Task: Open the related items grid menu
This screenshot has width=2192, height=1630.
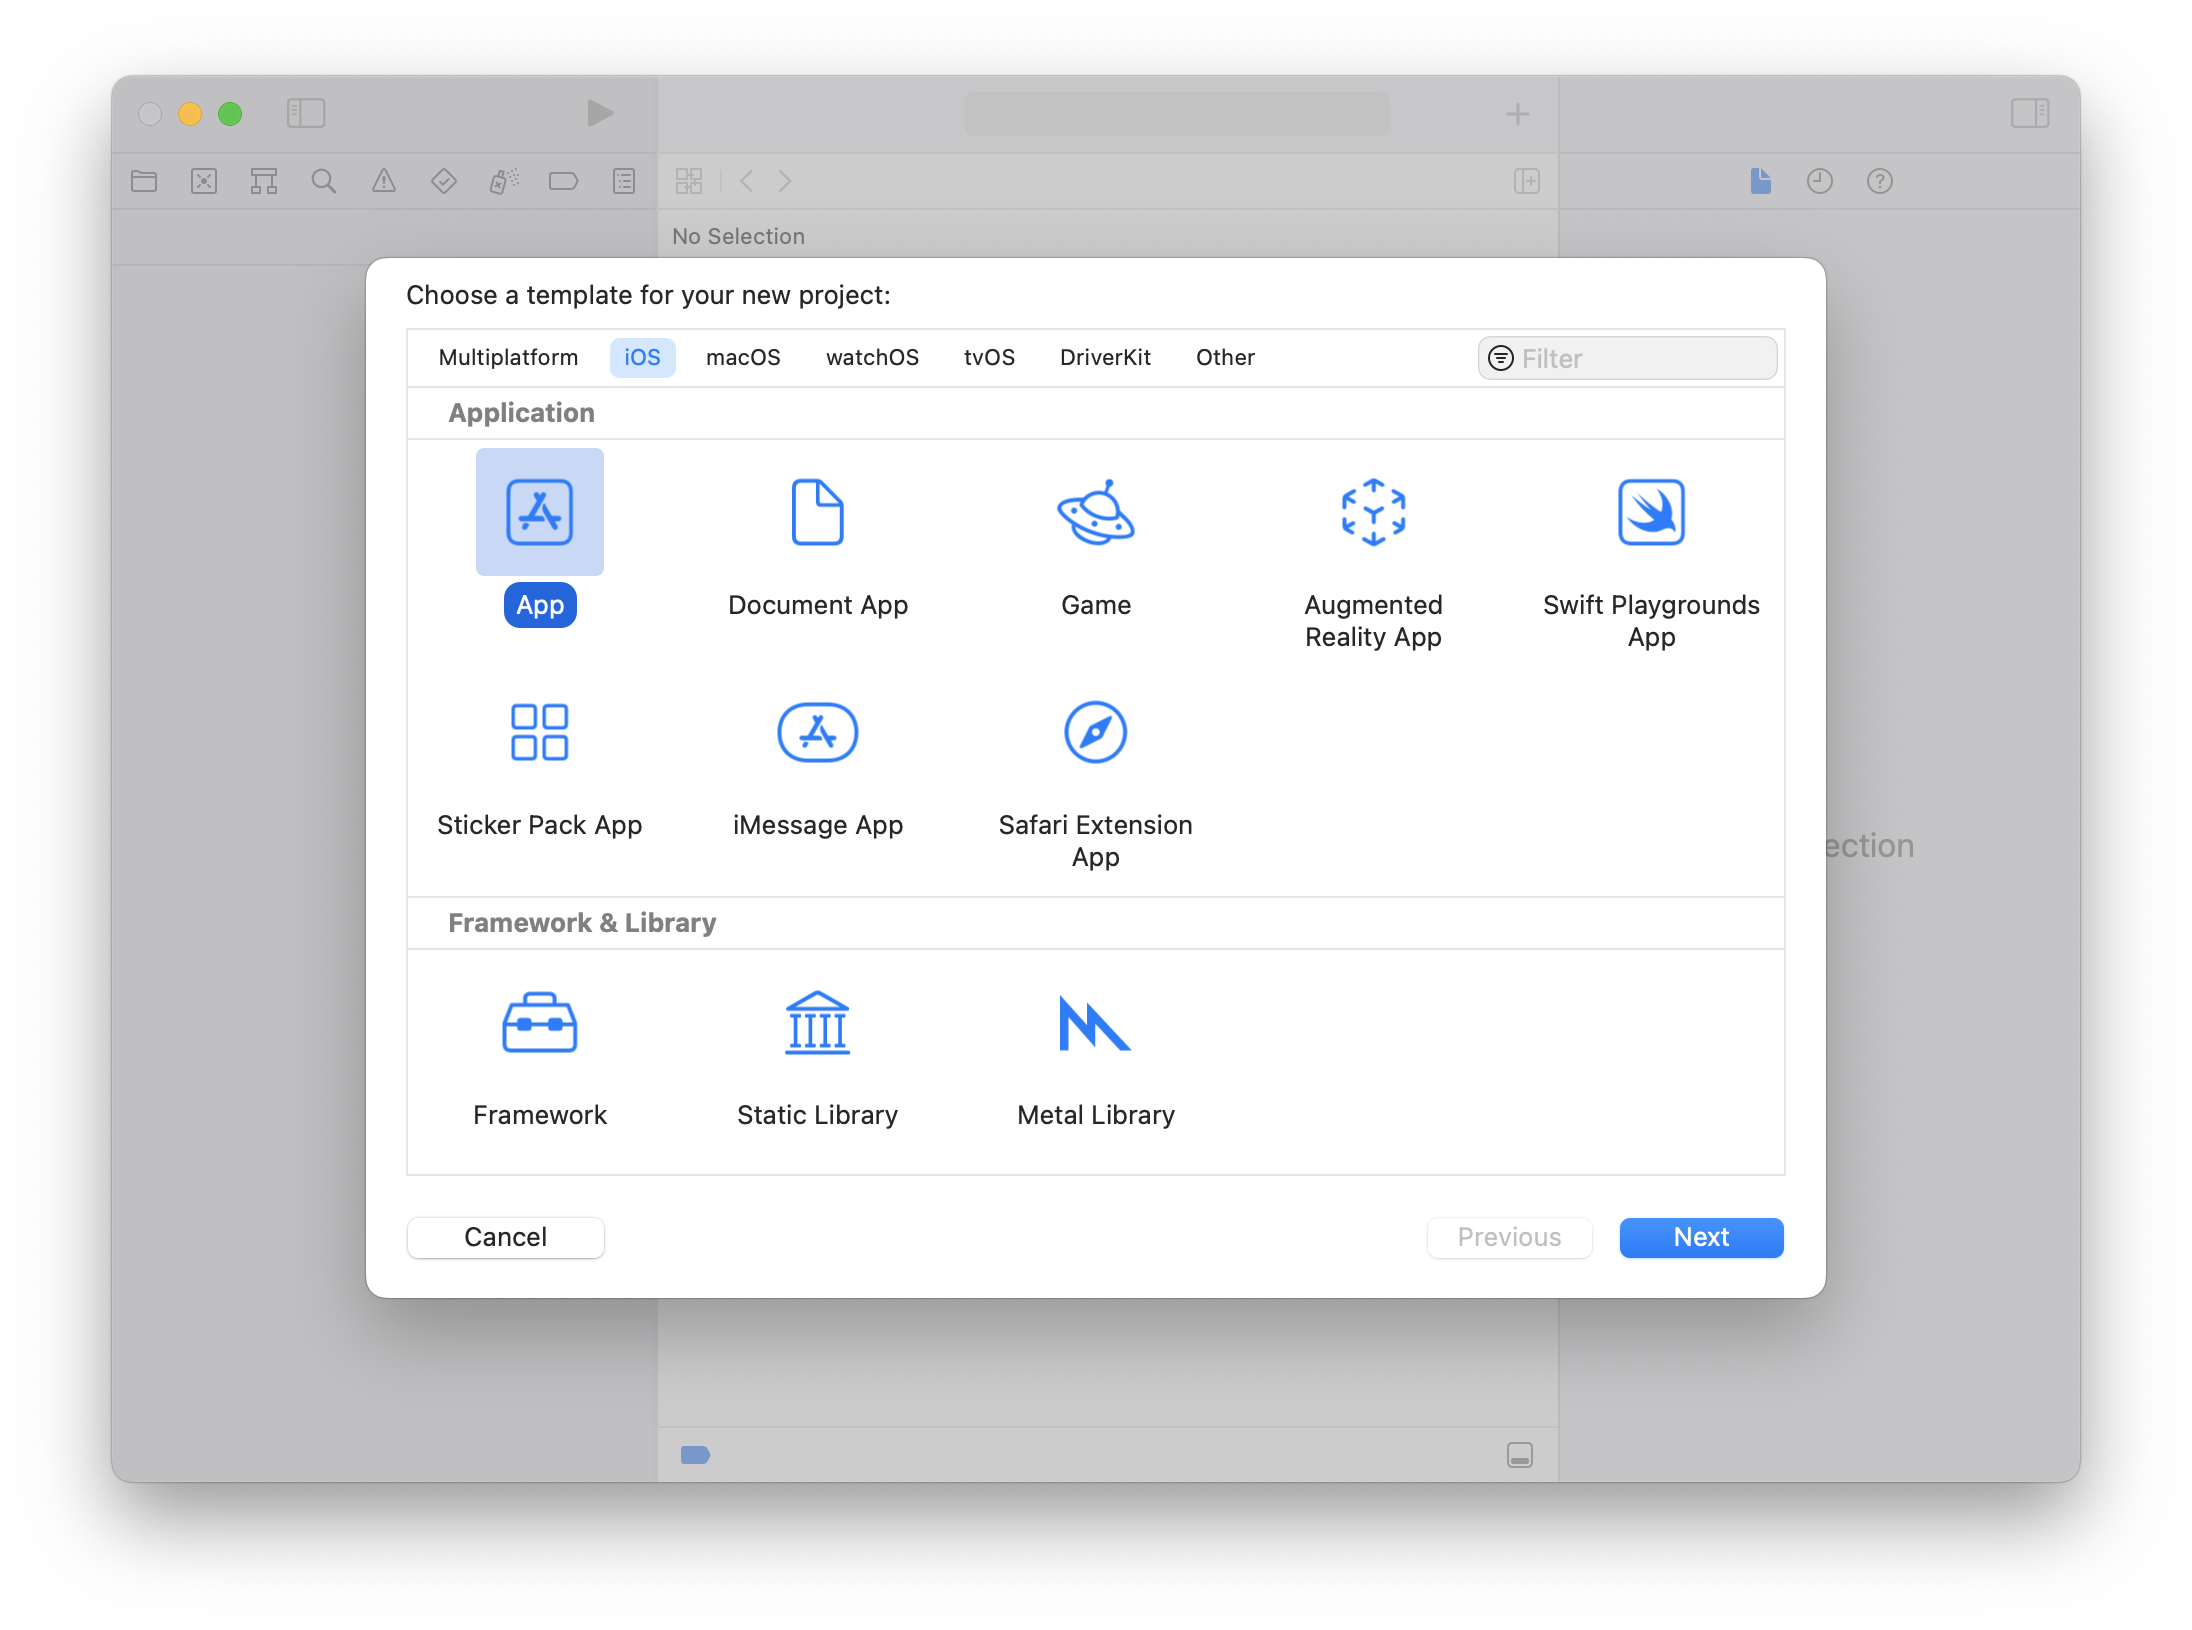Action: [689, 181]
